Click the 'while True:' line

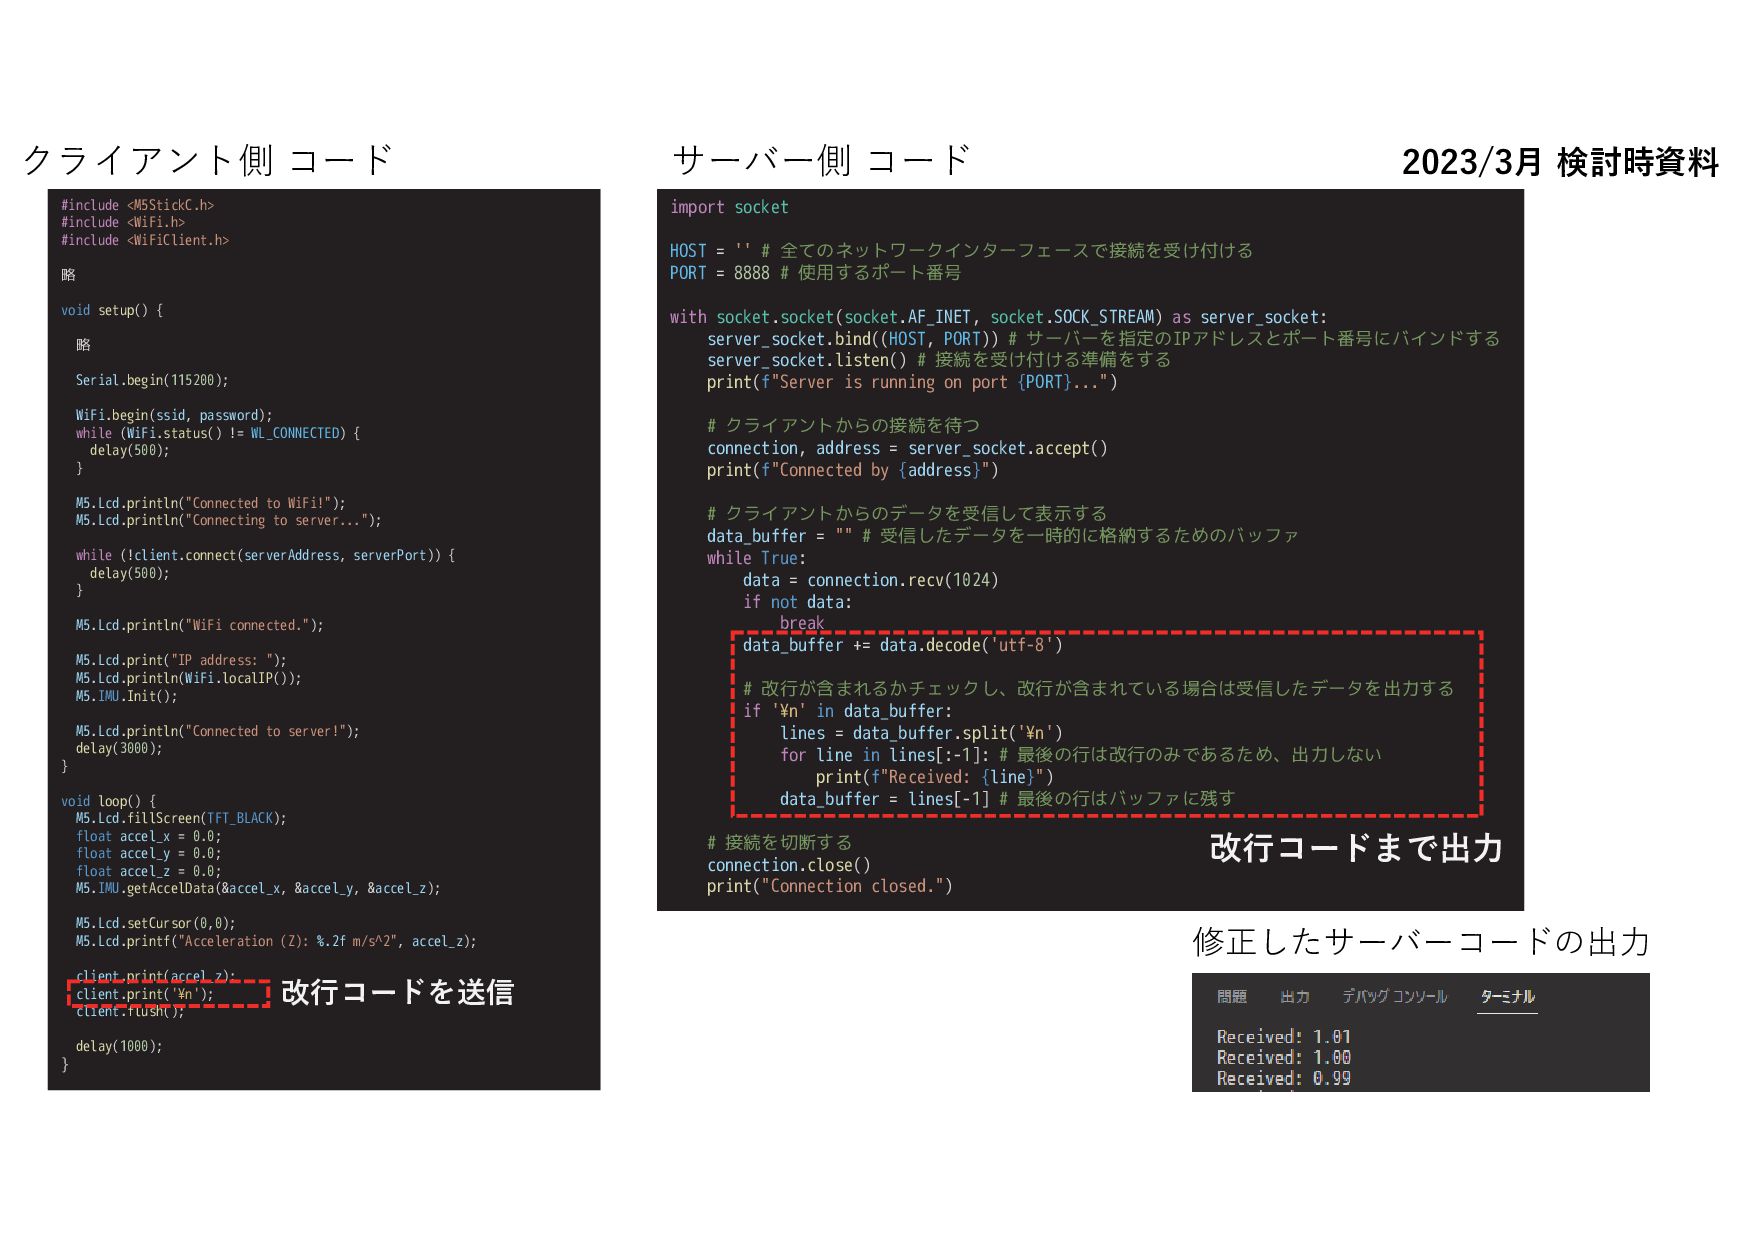[756, 558]
